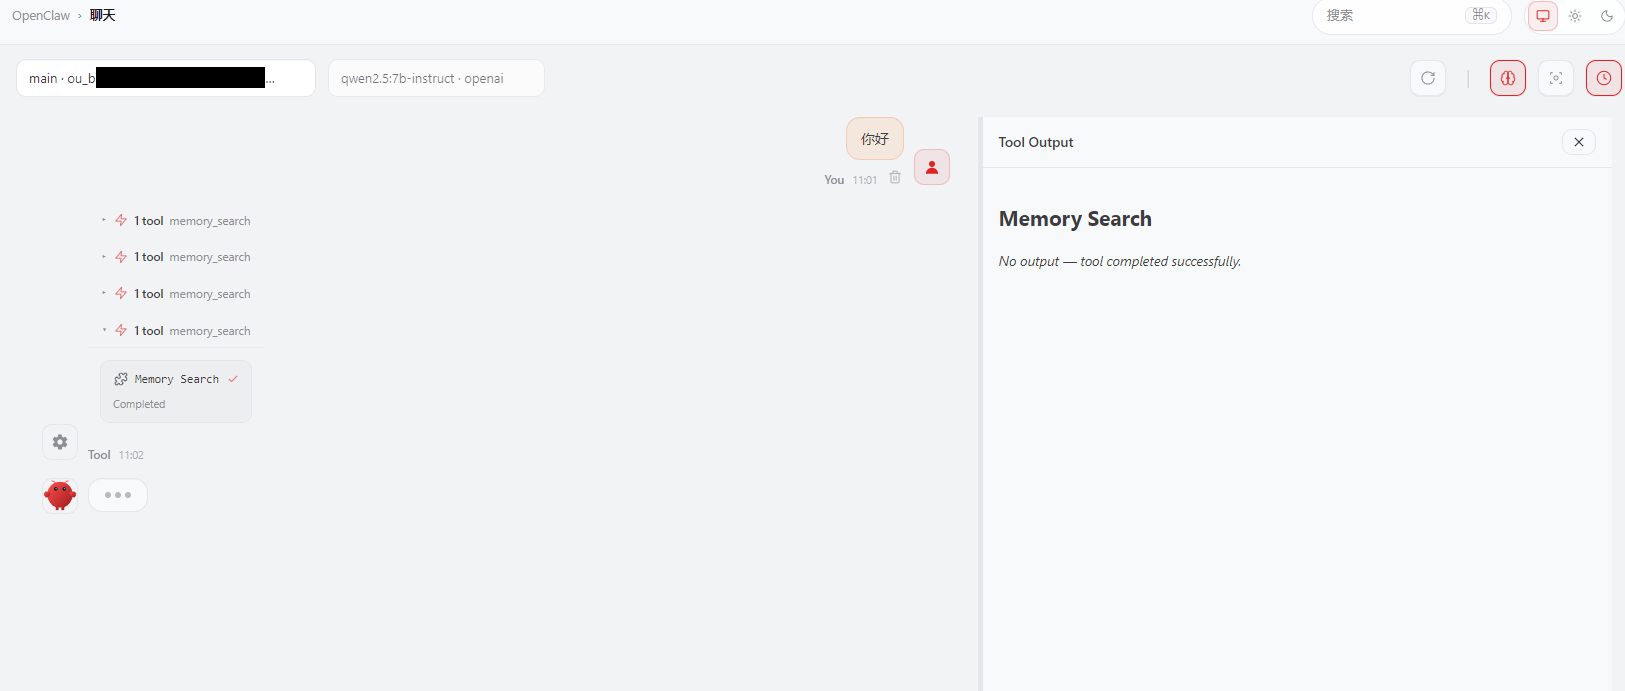The width and height of the screenshot is (1625, 691).
Task: Click the three-dot typing indicator bubble
Action: [x=118, y=495]
